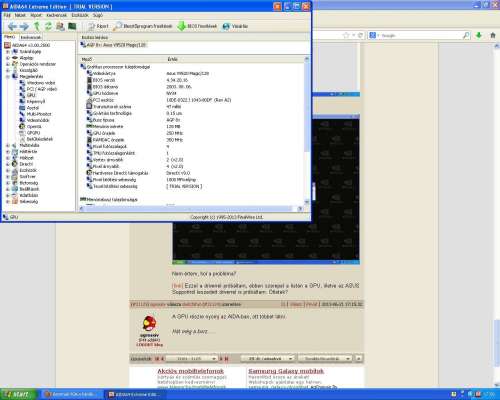Switch to the Kedvencek tab in left pane
This screenshot has width=500, height=400.
(x=30, y=37)
